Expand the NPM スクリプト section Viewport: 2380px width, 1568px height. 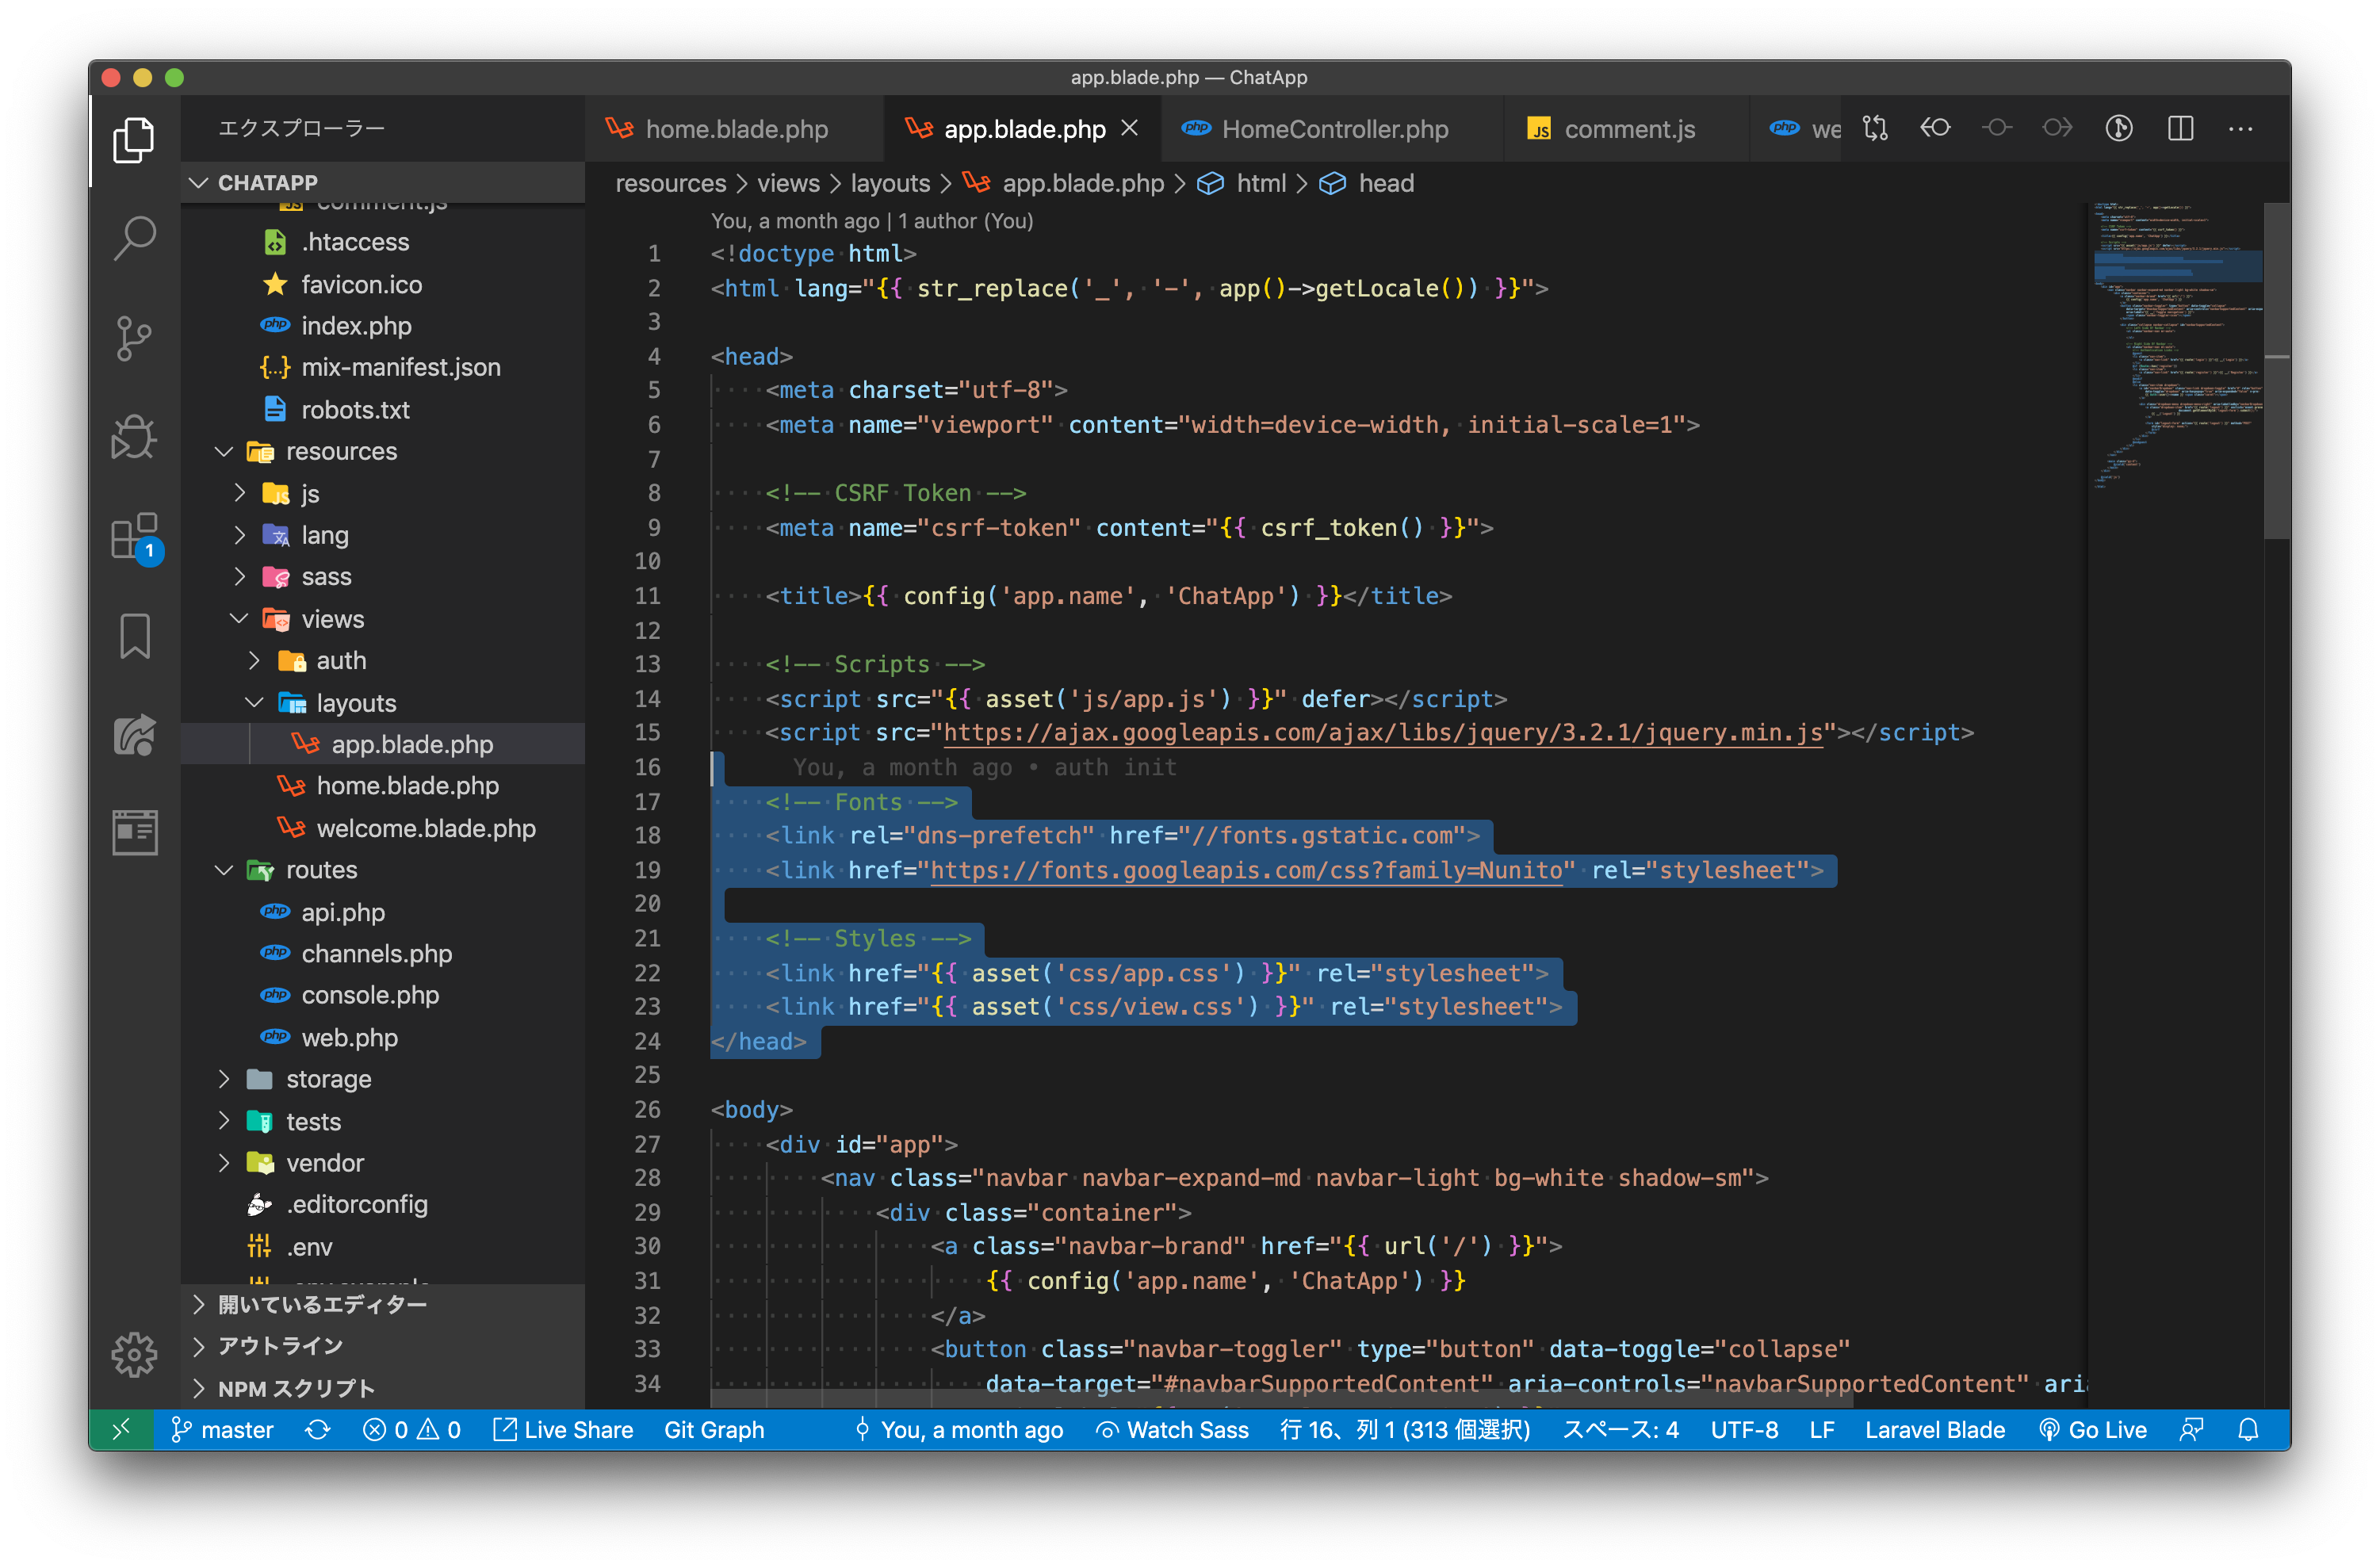[x=384, y=1389]
